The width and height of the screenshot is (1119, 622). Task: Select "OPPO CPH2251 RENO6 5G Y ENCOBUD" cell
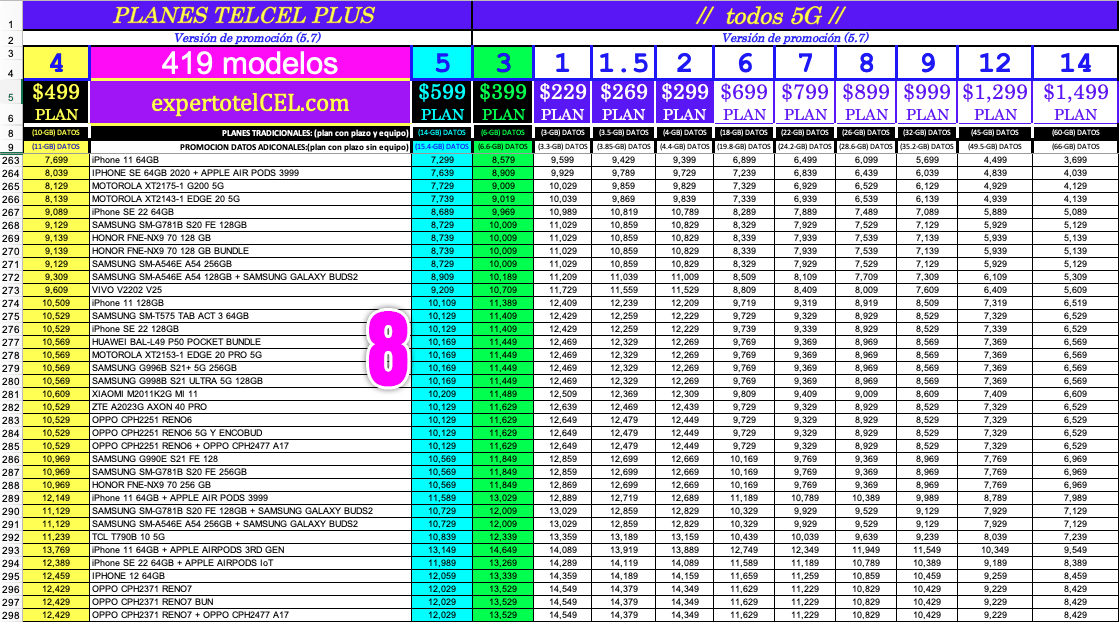pos(250,433)
